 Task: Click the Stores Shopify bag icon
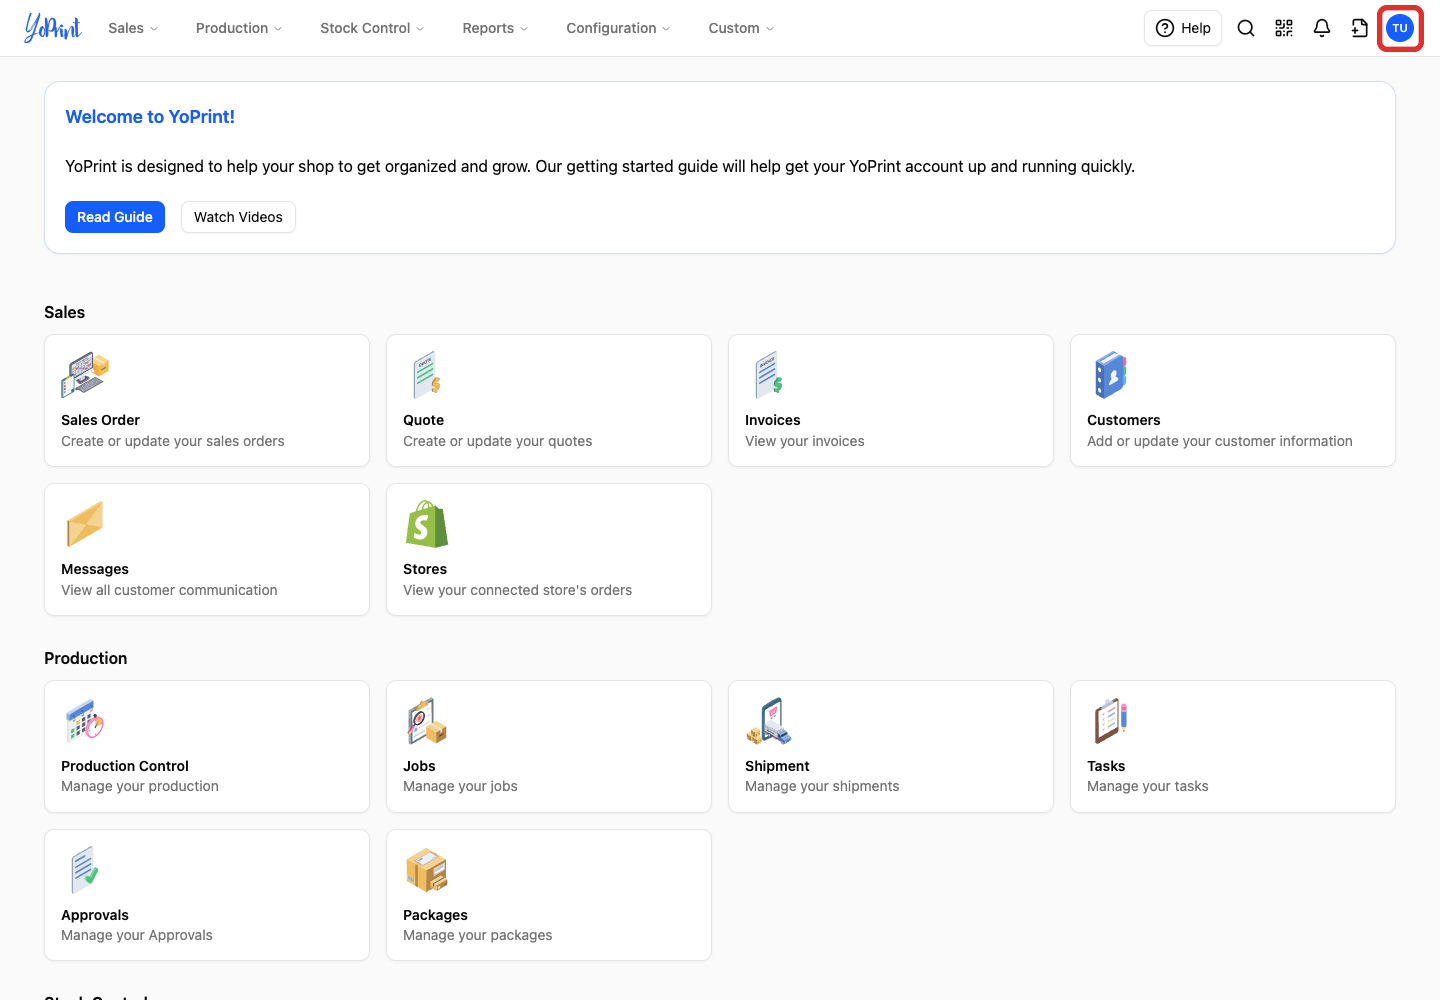point(427,524)
